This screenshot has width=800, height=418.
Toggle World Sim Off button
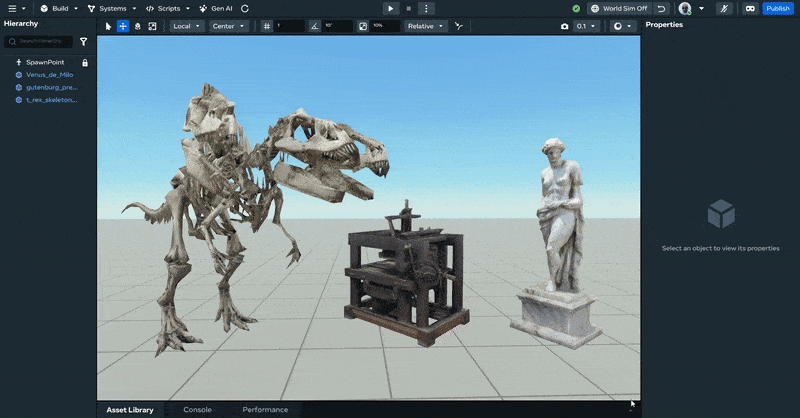(x=619, y=9)
